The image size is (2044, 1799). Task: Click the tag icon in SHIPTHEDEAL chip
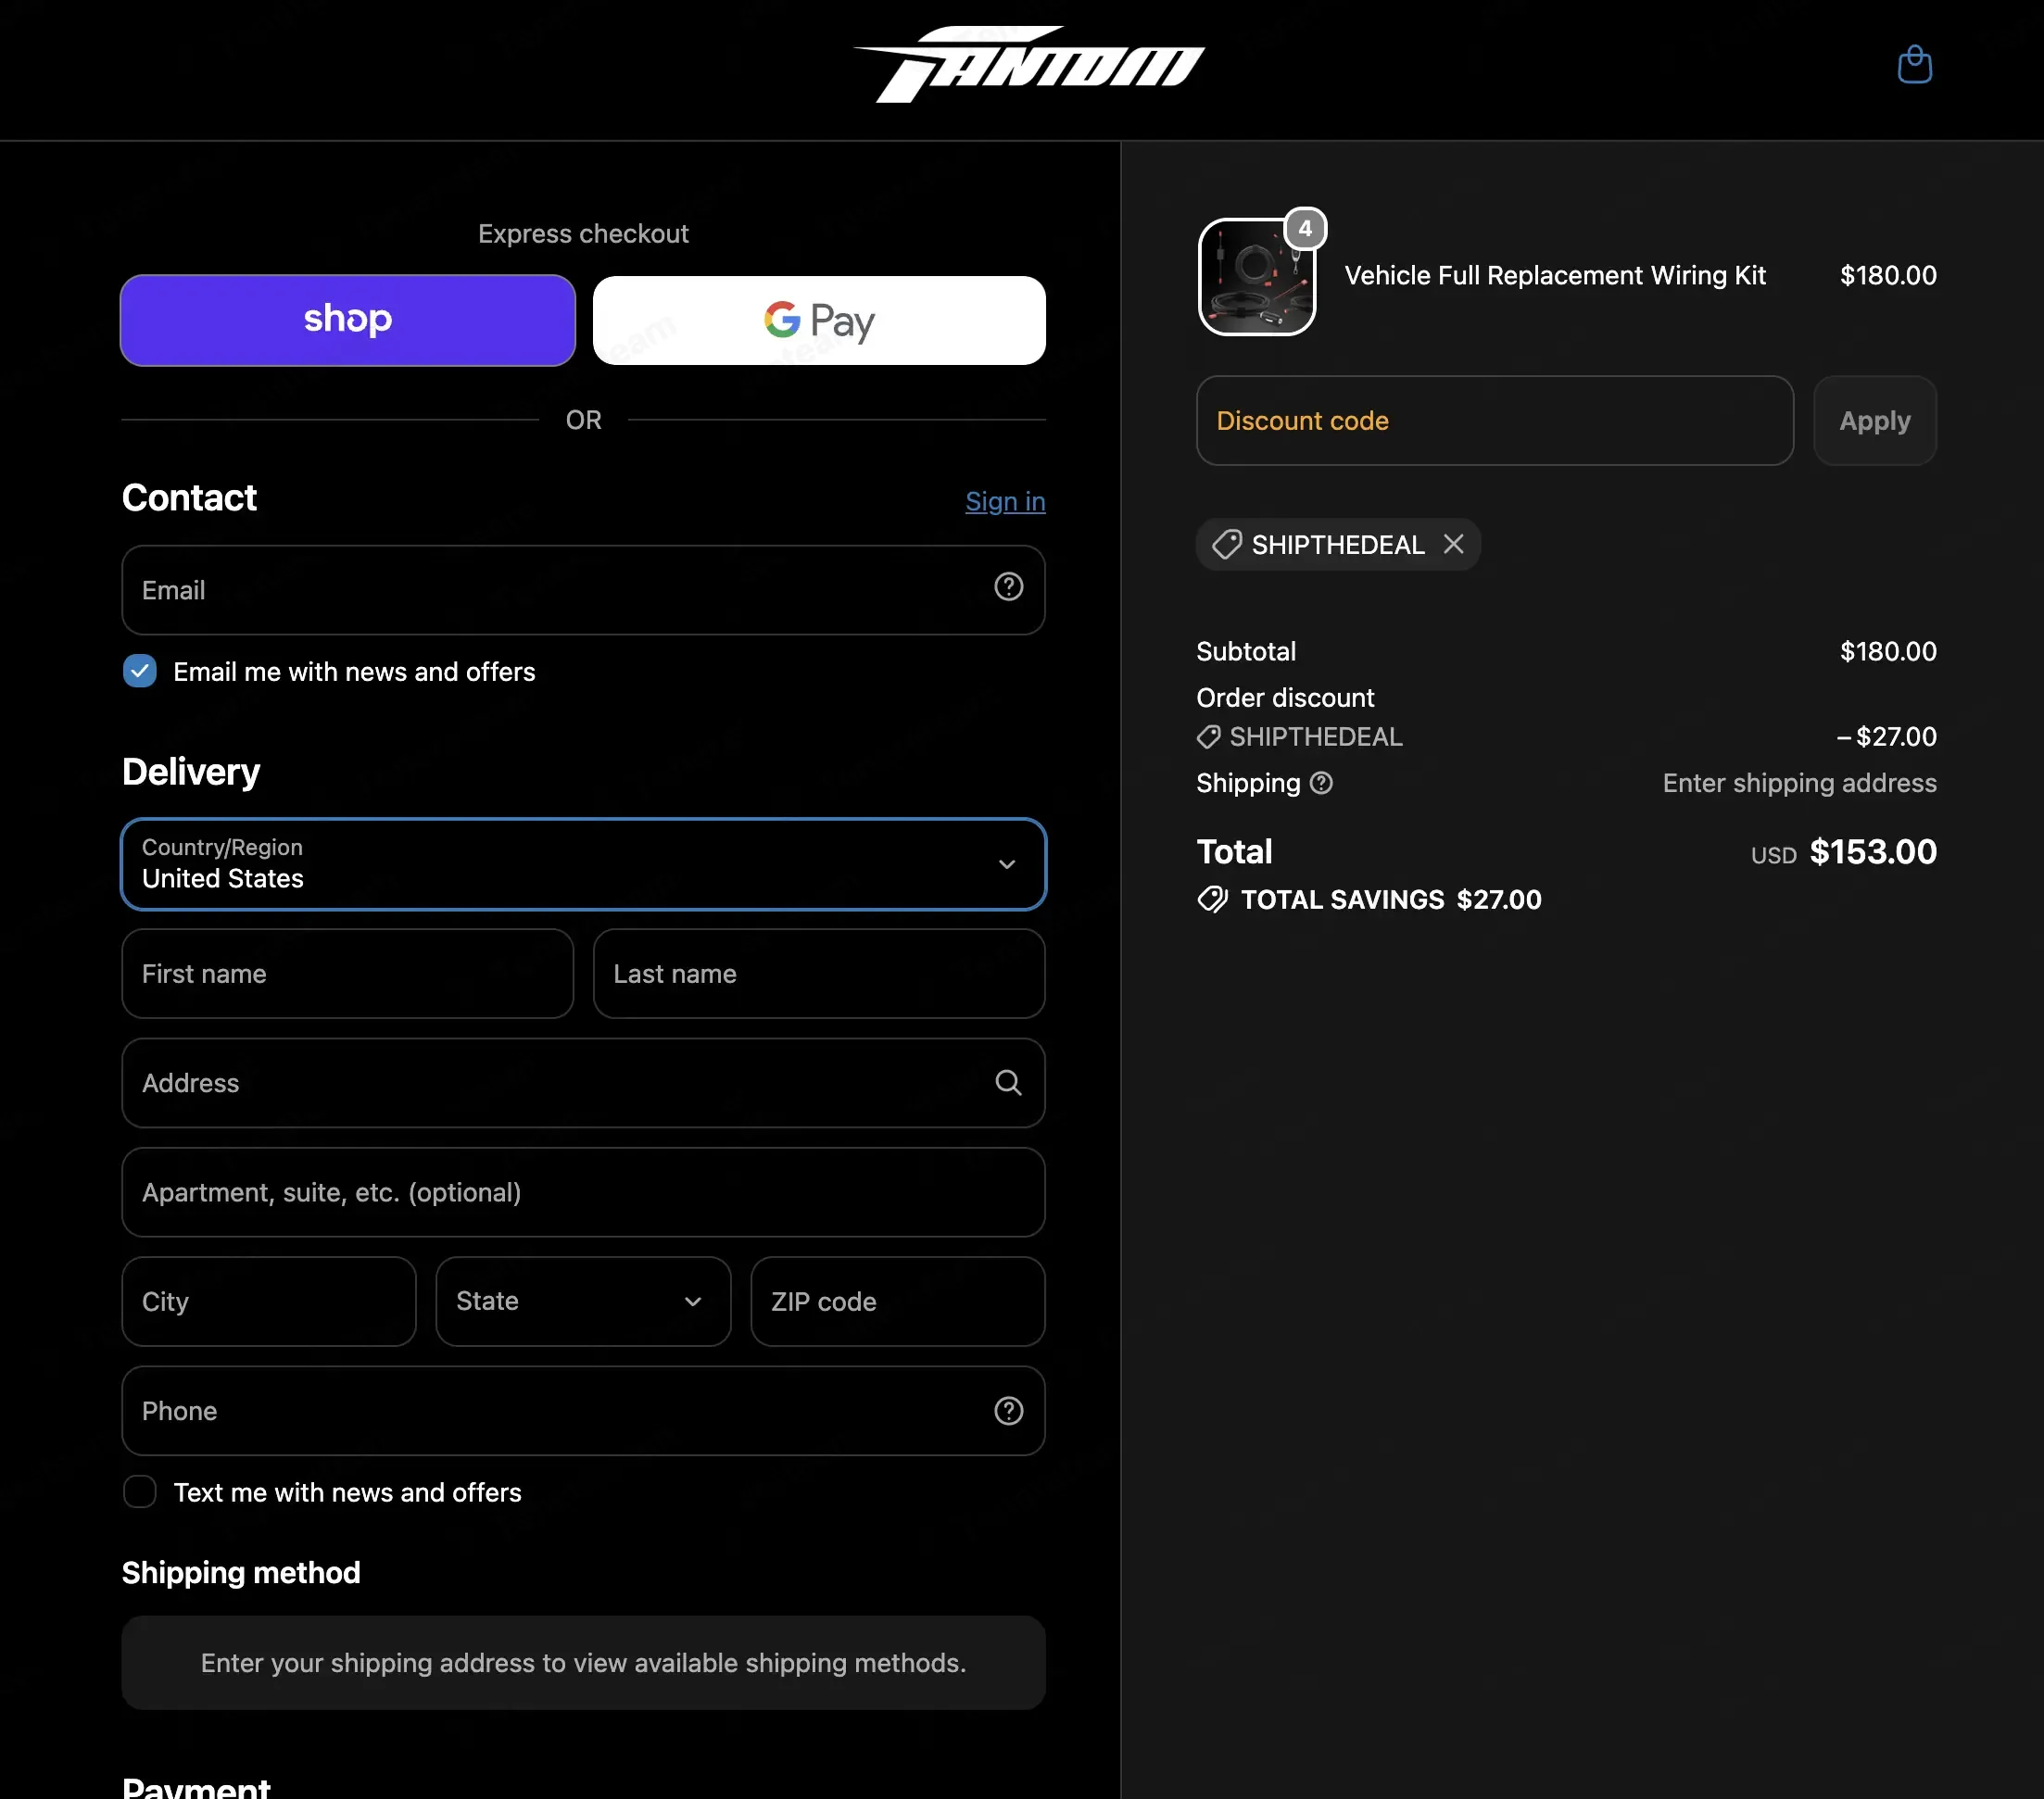point(1226,544)
